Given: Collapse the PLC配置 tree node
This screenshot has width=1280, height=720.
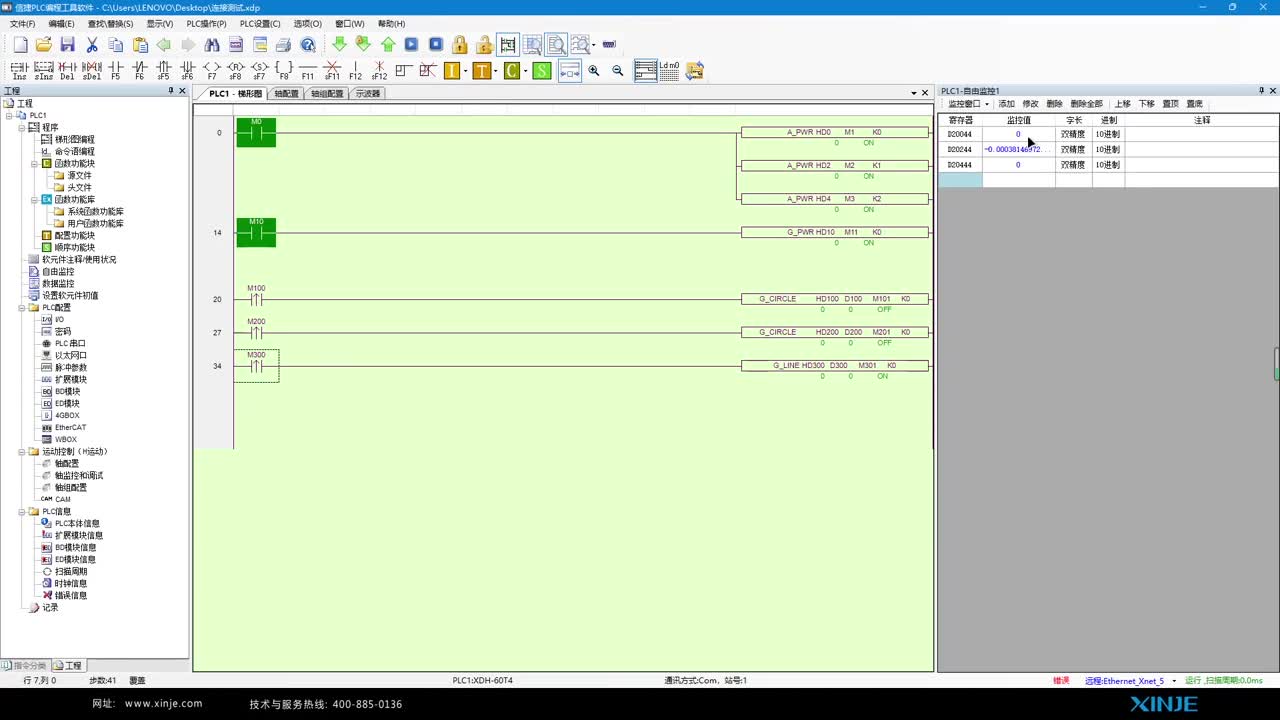Looking at the screenshot, I should [x=22, y=307].
